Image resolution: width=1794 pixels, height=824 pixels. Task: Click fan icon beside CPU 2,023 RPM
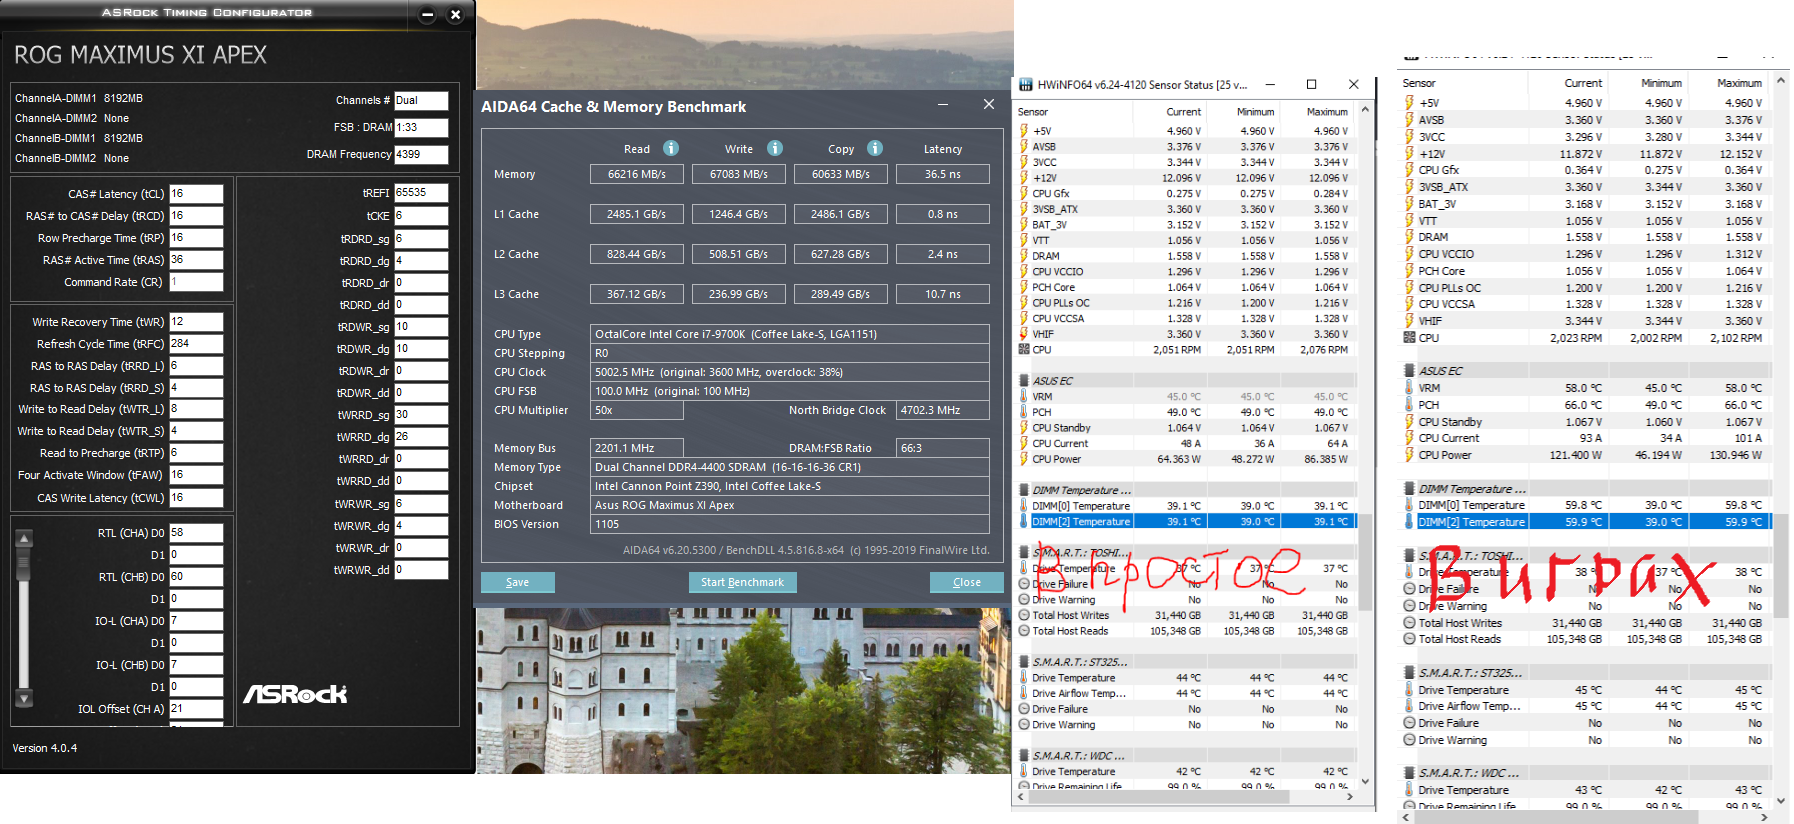(1409, 338)
